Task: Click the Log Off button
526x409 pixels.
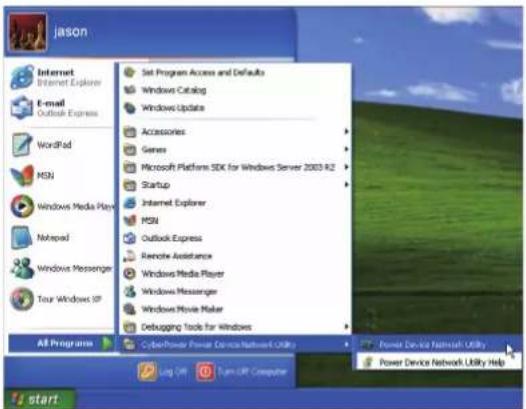Action: [x=162, y=371]
